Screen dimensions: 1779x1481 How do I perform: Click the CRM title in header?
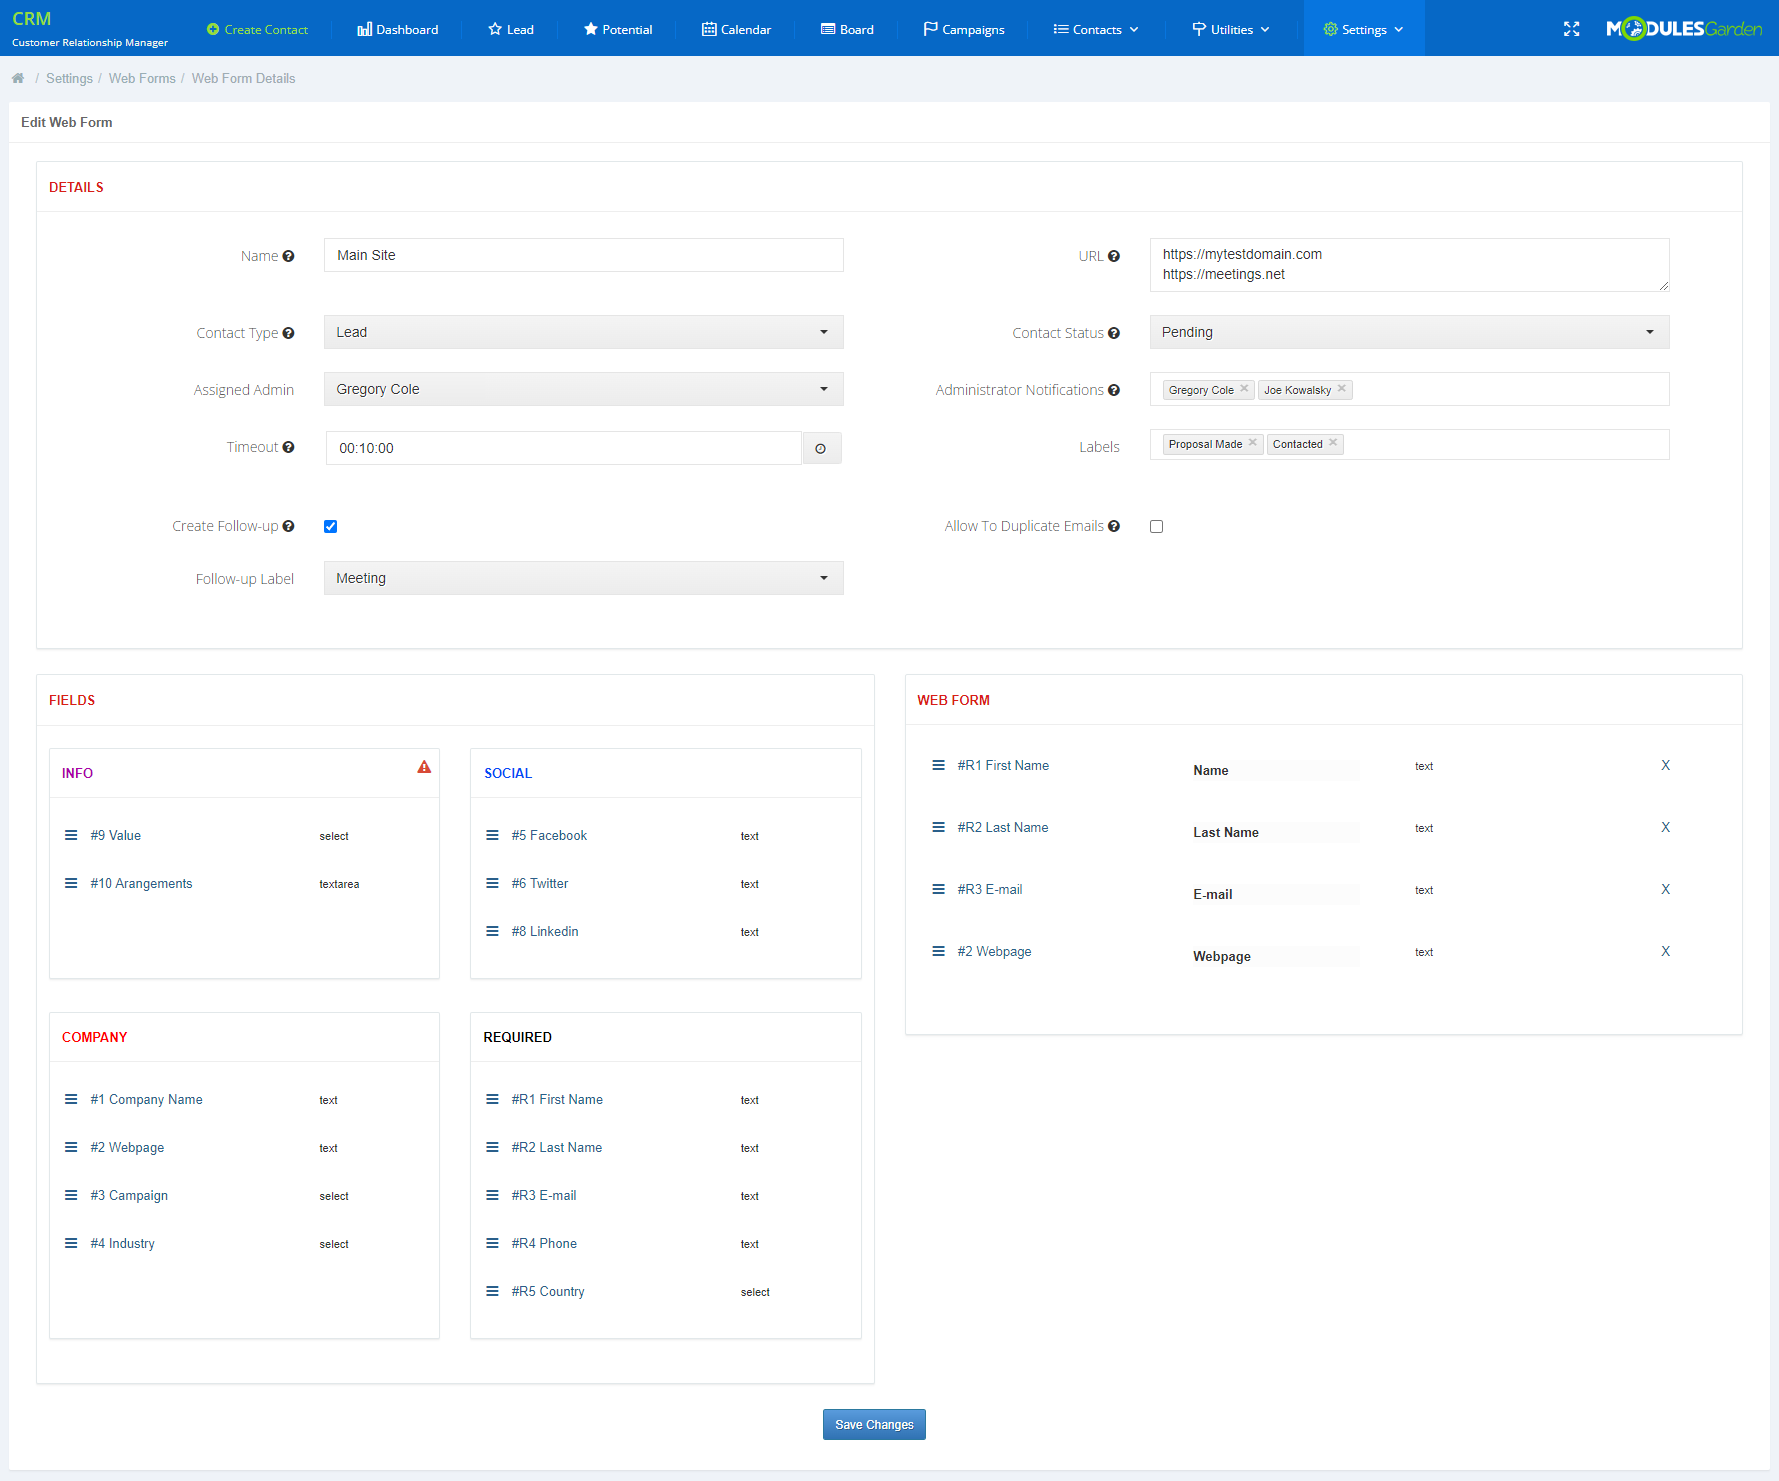(31, 18)
